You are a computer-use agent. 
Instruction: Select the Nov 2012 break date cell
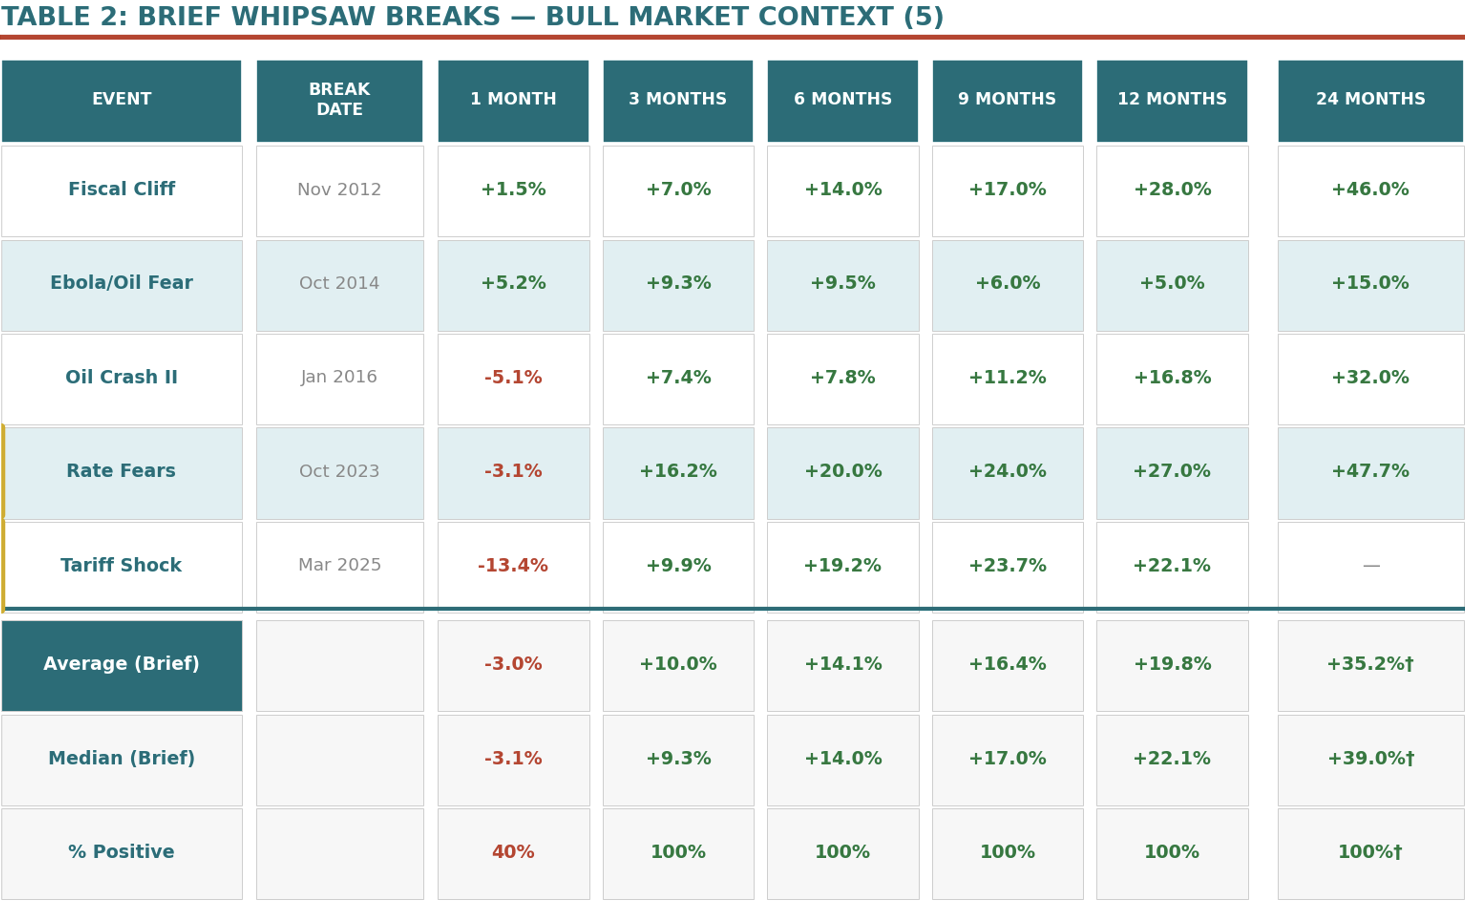pos(339,190)
